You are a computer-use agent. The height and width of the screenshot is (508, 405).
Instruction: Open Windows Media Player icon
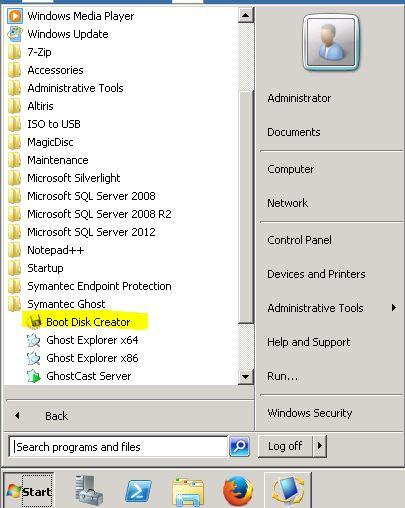coord(15,16)
